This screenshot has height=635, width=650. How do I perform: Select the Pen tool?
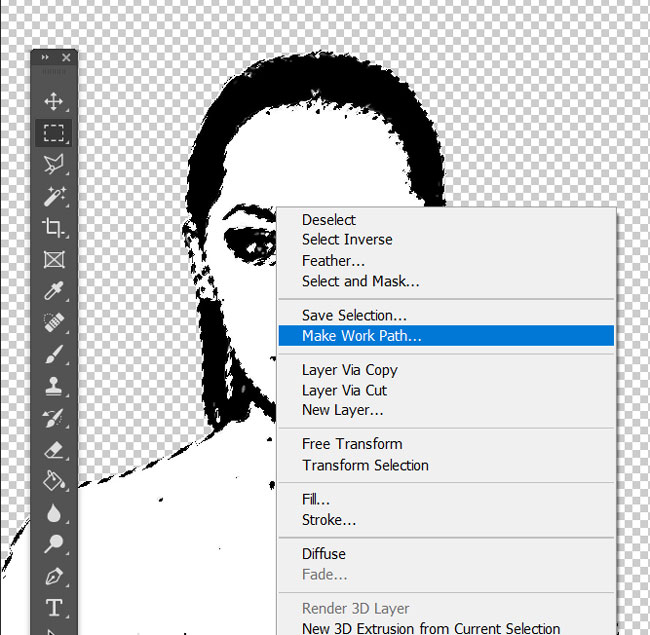[53, 576]
